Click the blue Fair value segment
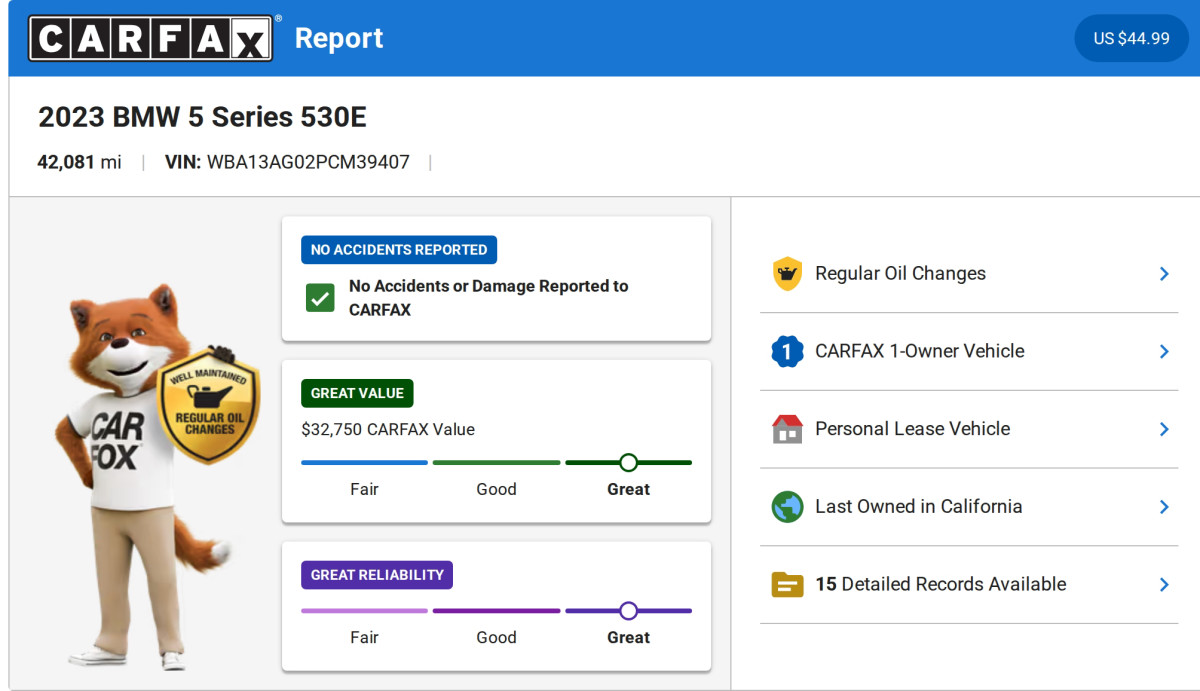The height and width of the screenshot is (691, 1200). pos(364,463)
